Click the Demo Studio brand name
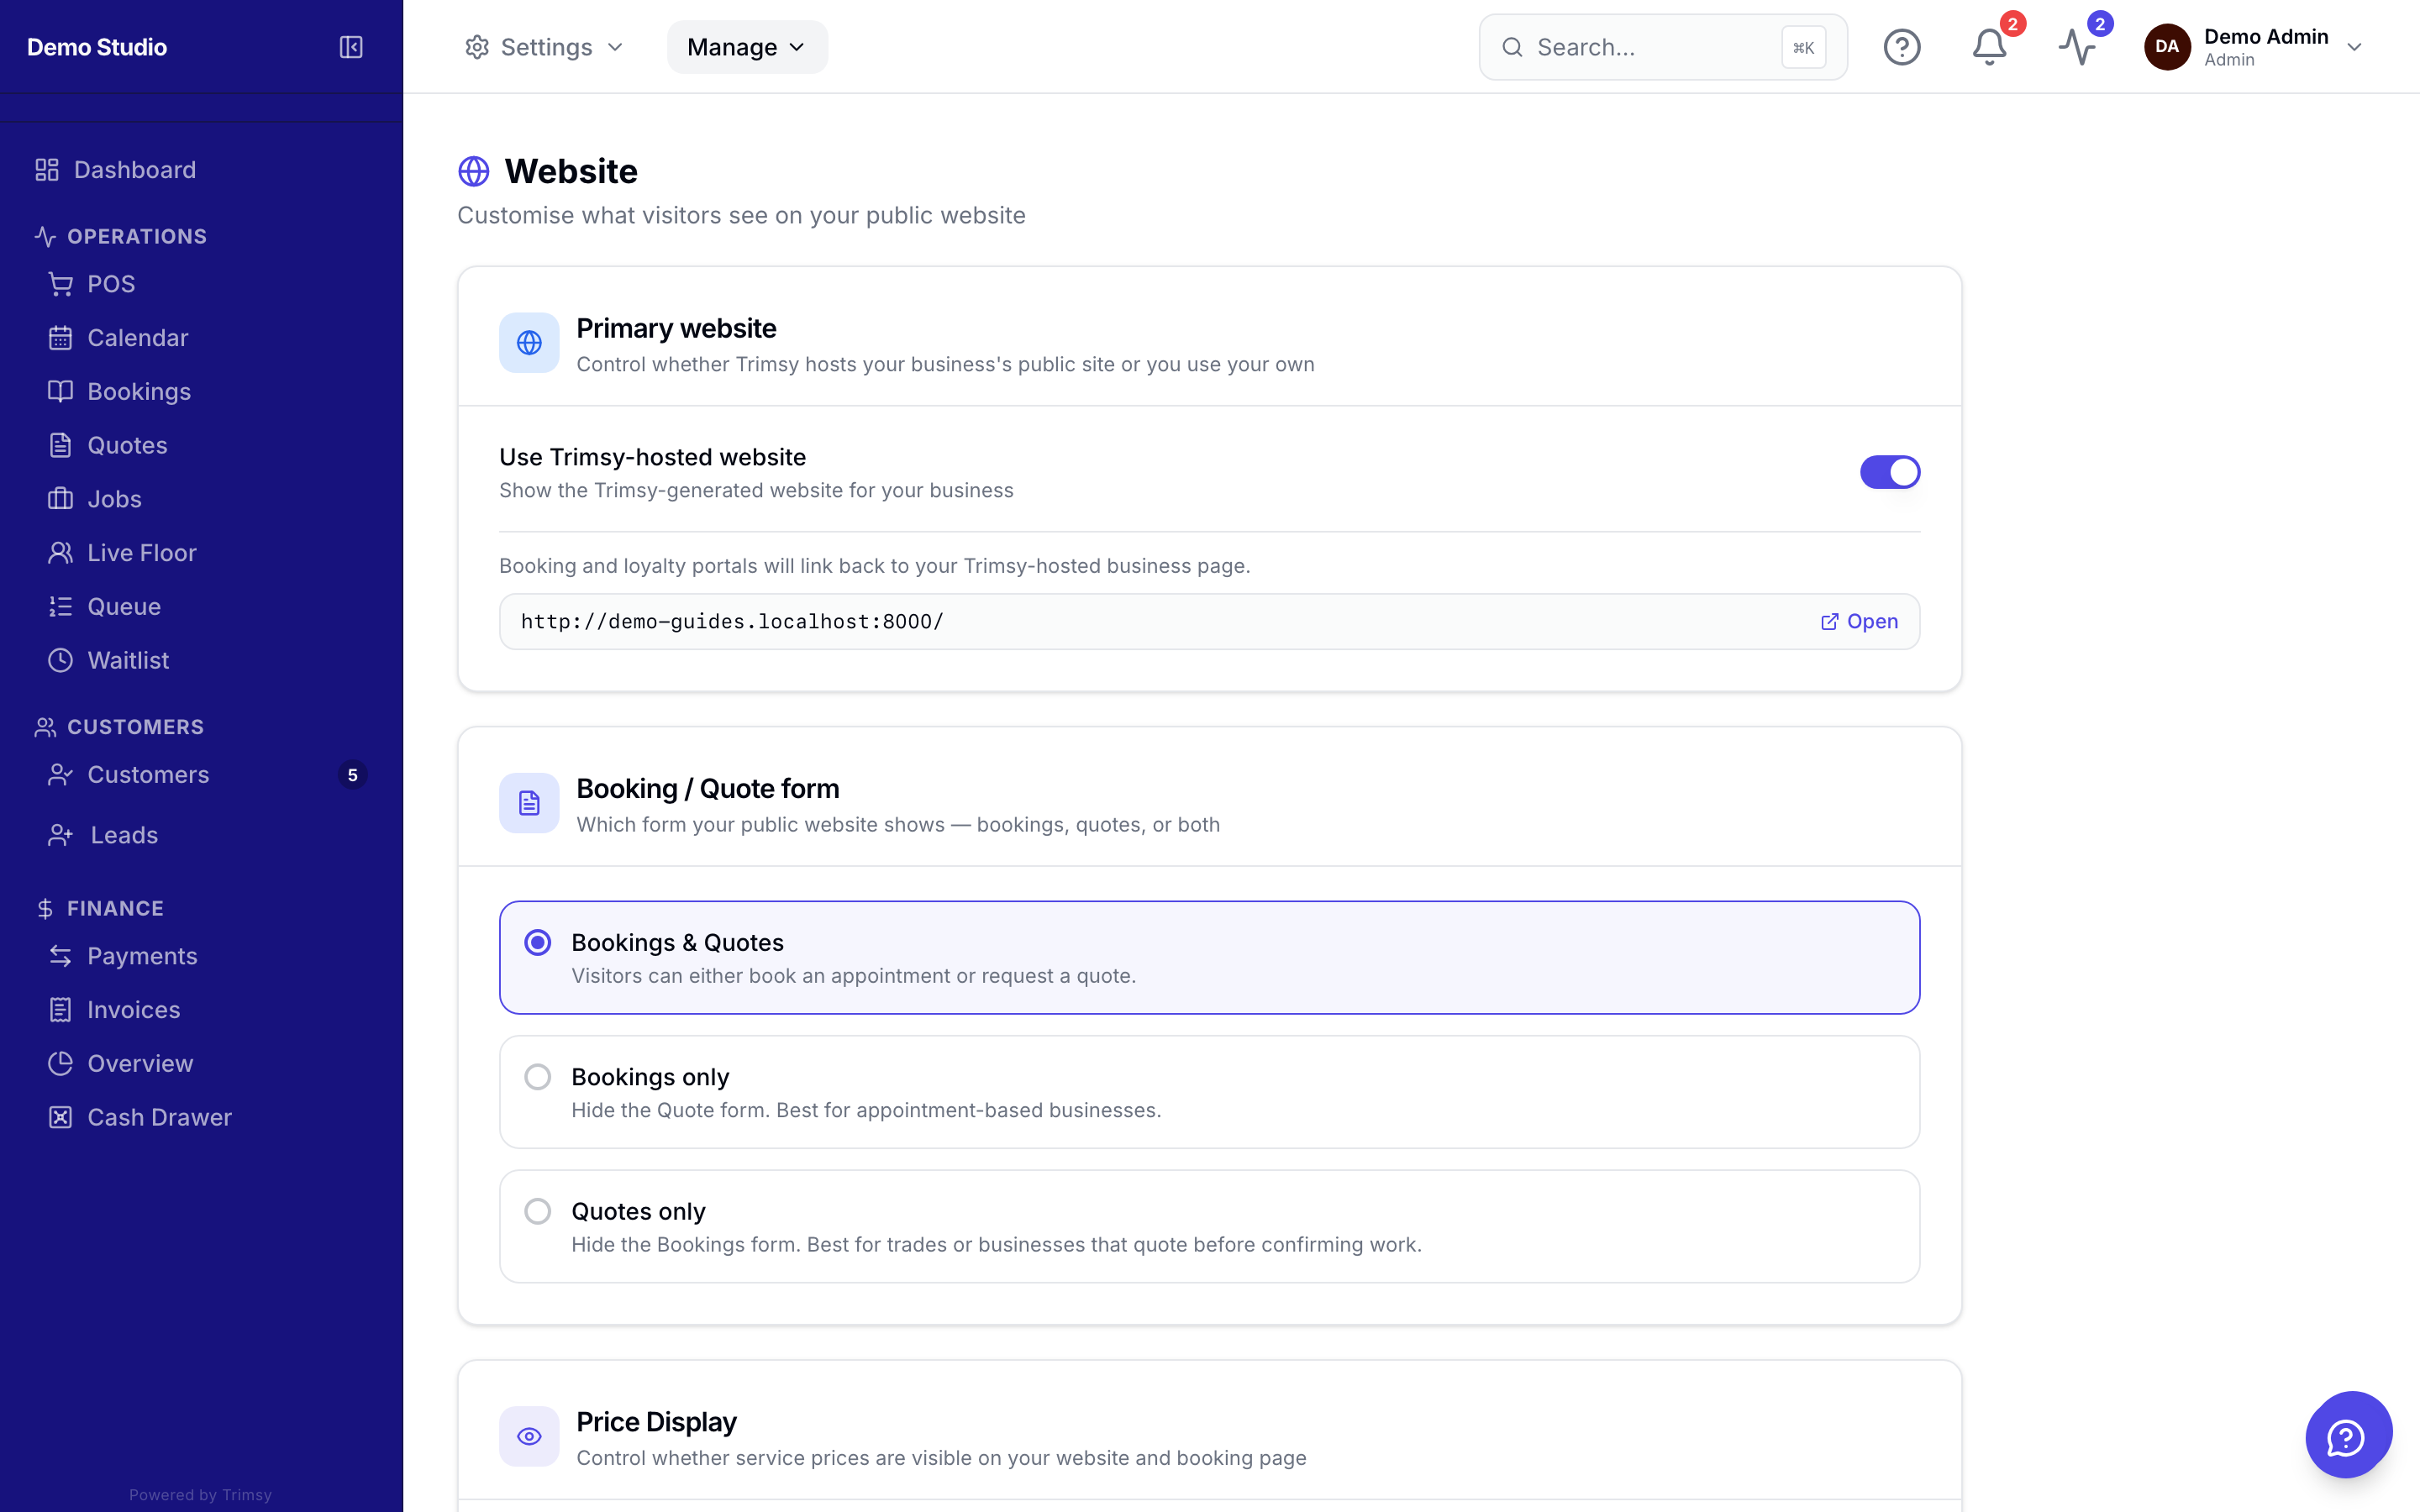 pyautogui.click(x=97, y=47)
